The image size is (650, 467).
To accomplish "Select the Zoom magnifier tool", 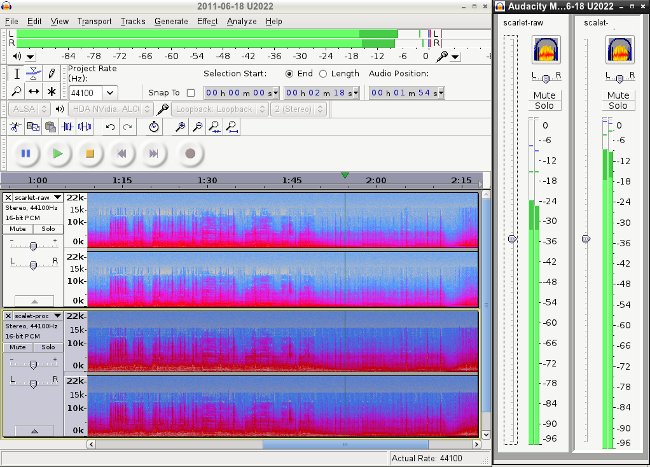I will click(17, 91).
